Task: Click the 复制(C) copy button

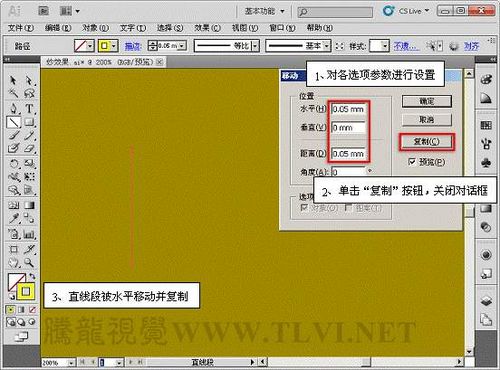Action: pos(427,142)
